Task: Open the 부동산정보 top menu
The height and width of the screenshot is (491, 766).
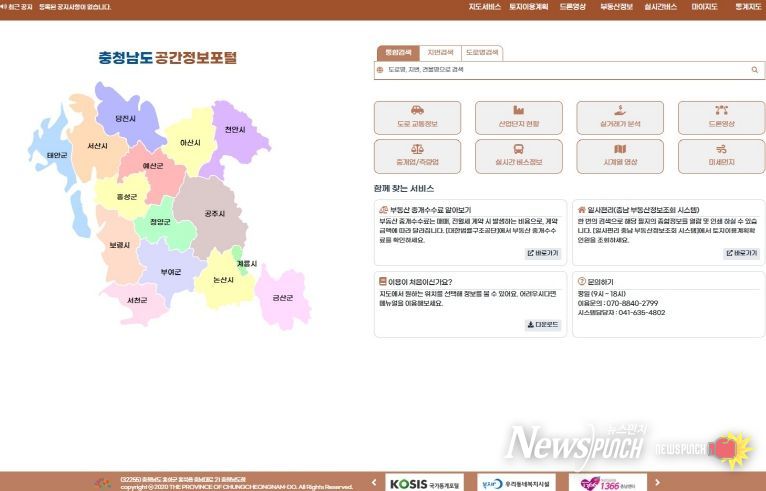Action: point(616,6)
